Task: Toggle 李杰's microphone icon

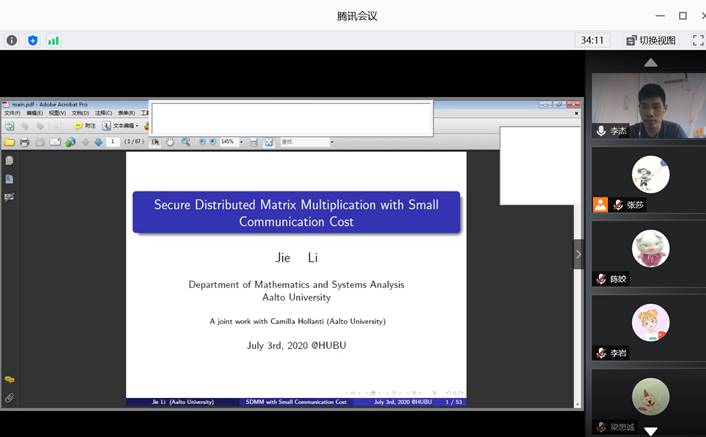Action: (601, 131)
